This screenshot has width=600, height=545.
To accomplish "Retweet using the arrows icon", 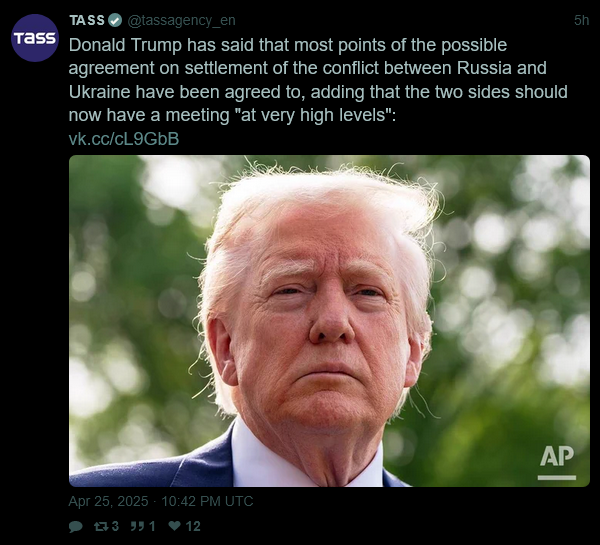I will (101, 527).
